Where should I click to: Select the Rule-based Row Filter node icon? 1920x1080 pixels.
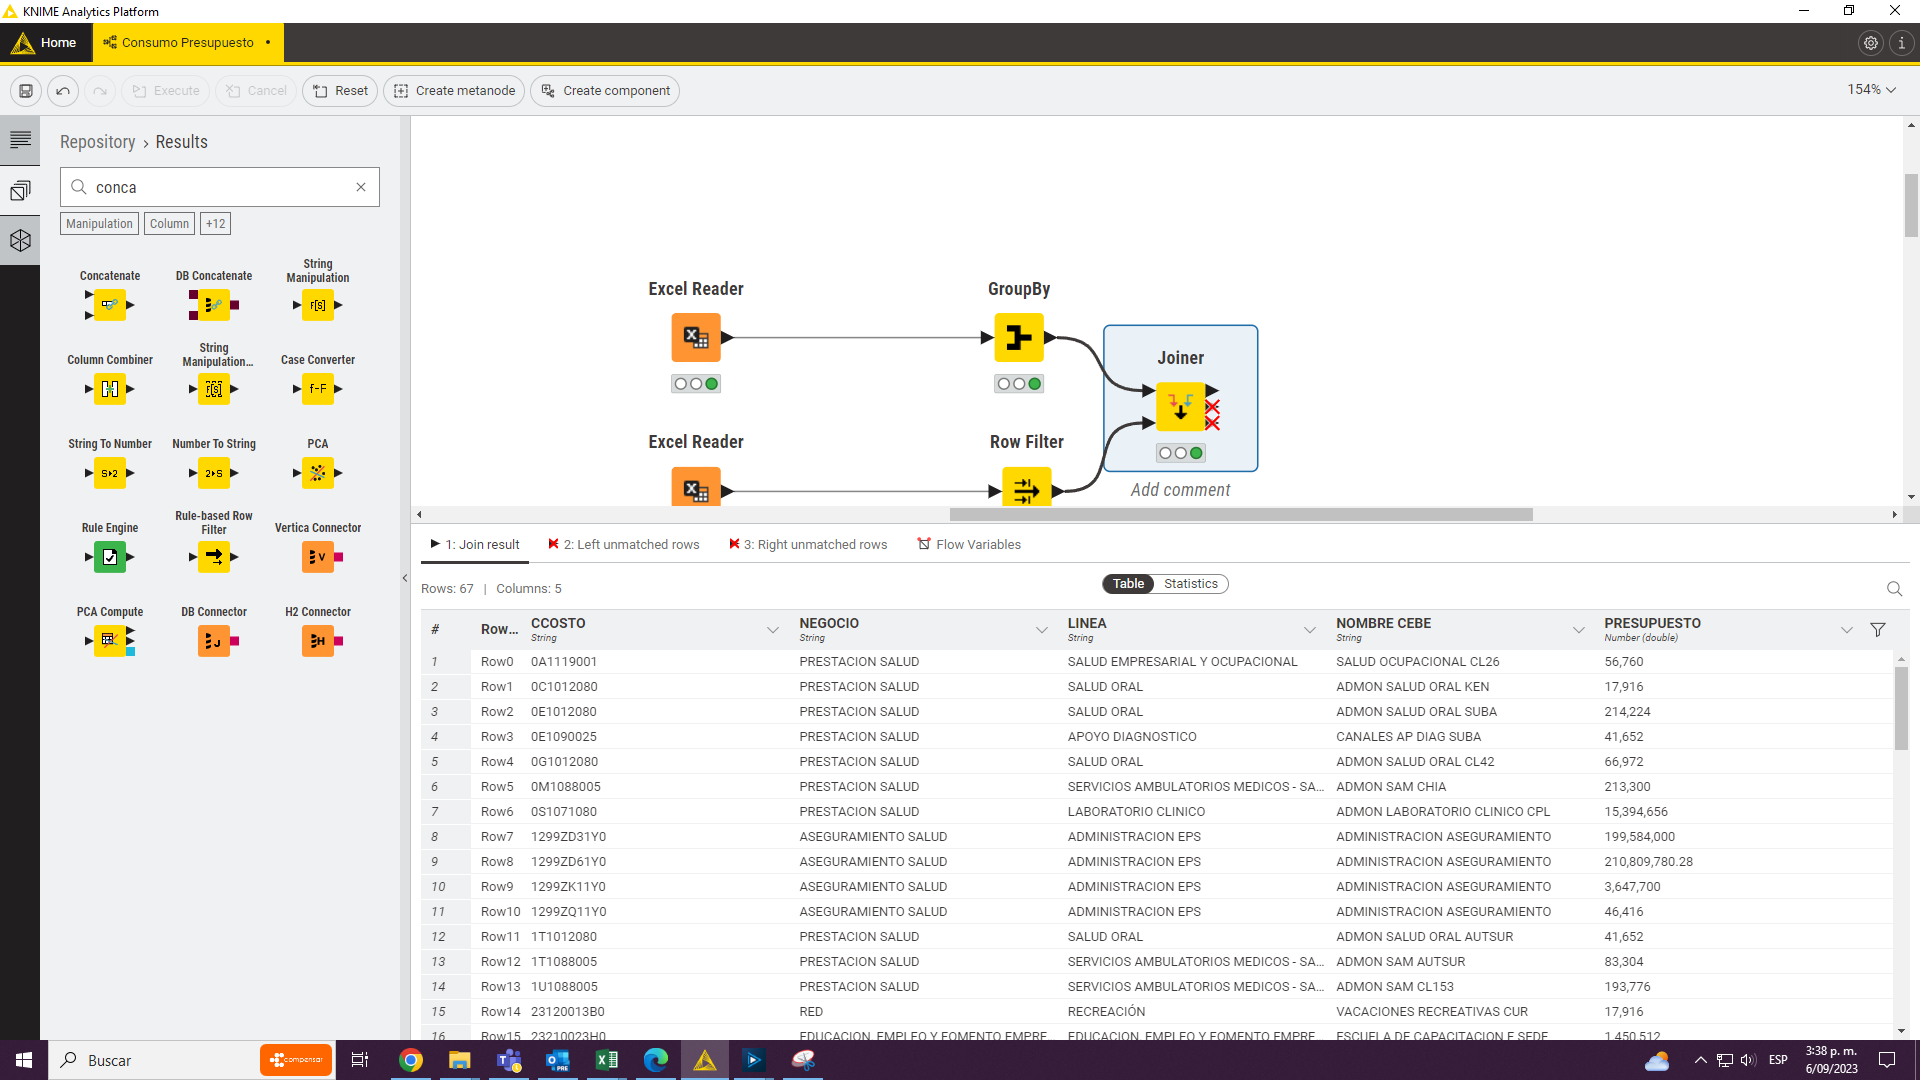(214, 557)
